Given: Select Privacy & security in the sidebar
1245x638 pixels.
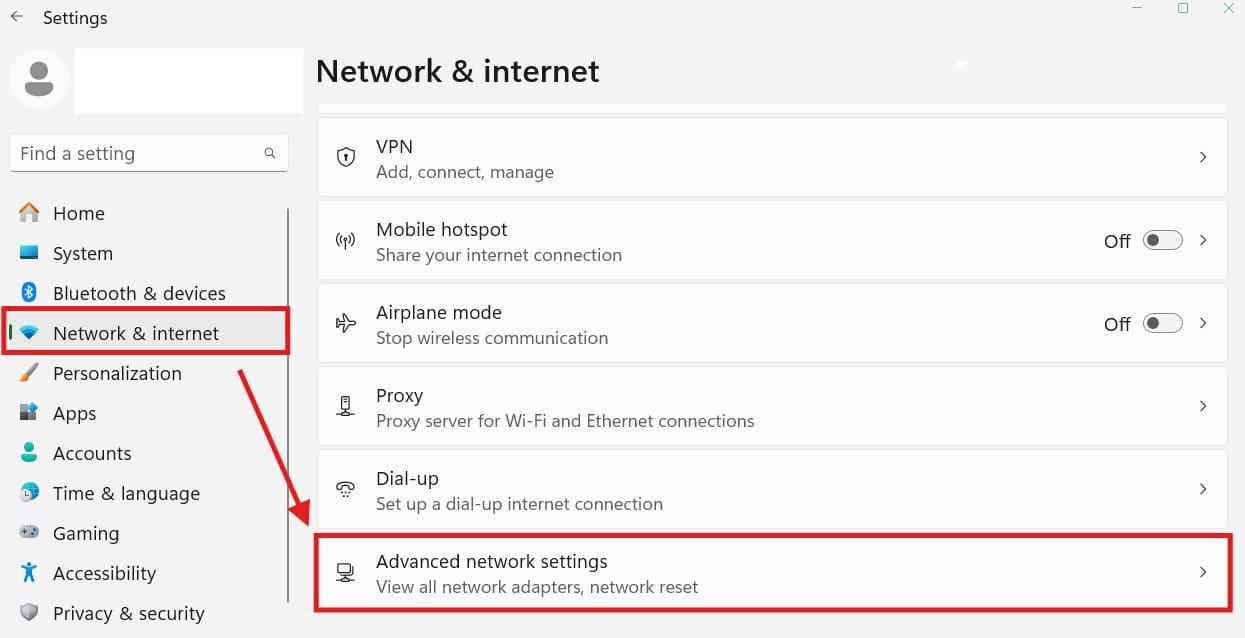Looking at the screenshot, I should [x=128, y=613].
